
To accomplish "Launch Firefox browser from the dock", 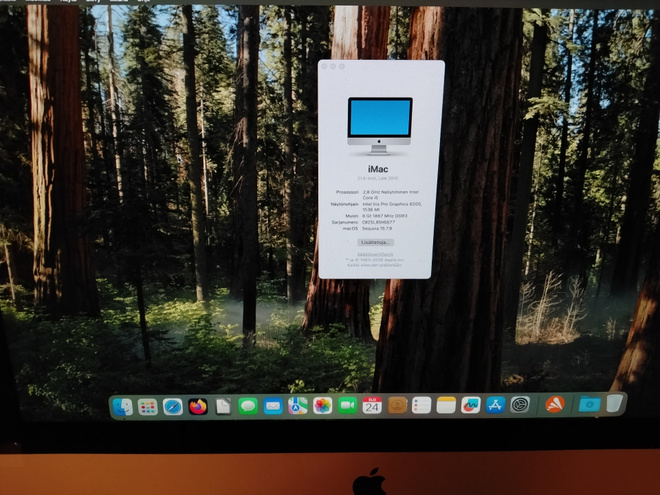I will tap(198, 407).
